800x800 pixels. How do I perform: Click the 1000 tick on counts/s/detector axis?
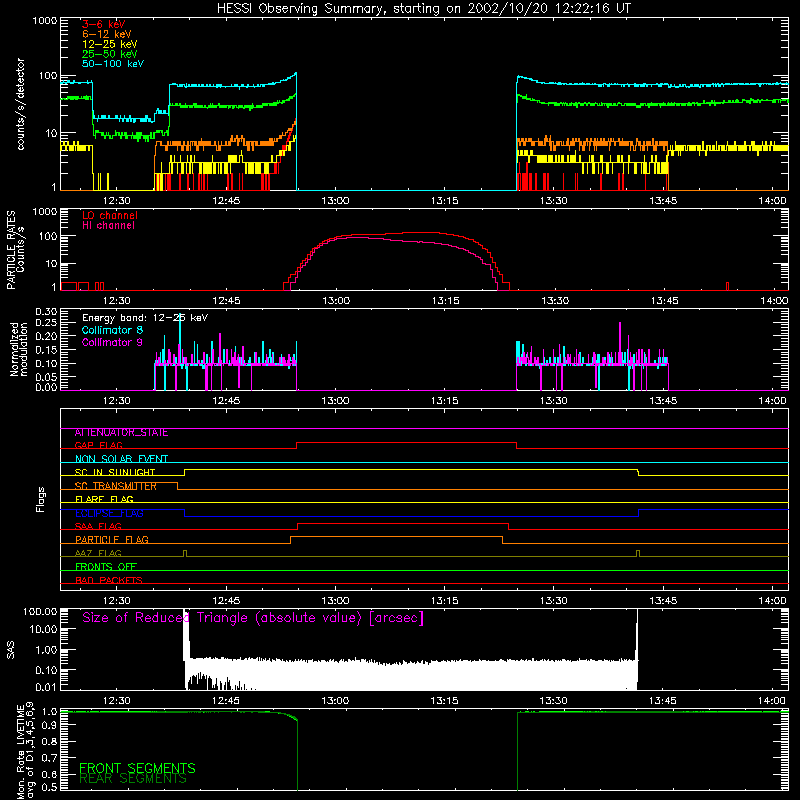pos(44,21)
